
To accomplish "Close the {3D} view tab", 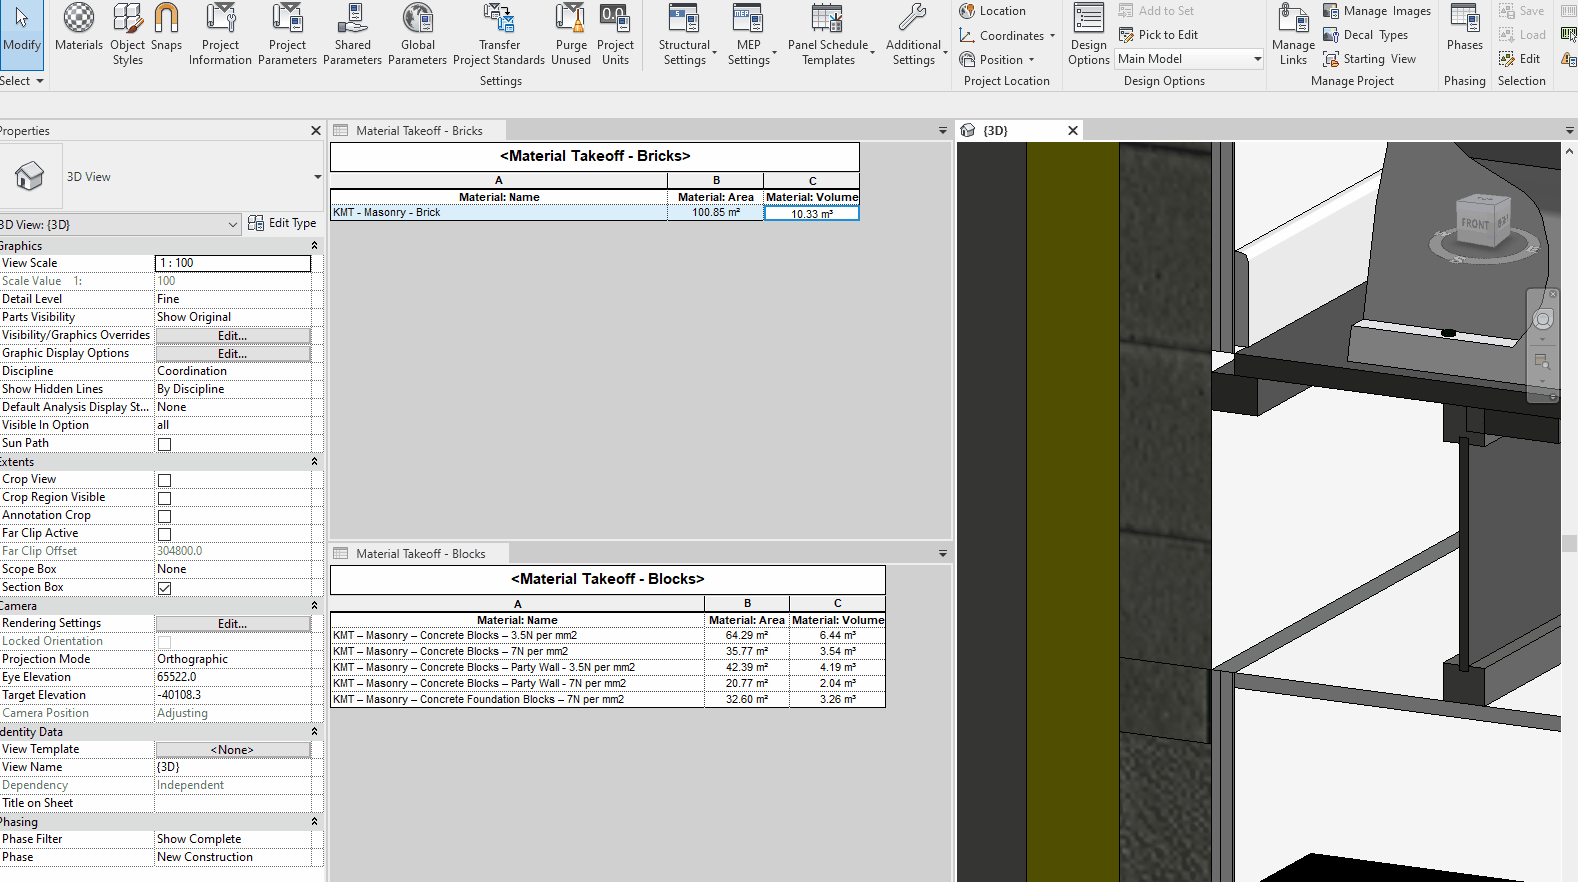I will click(x=1073, y=131).
